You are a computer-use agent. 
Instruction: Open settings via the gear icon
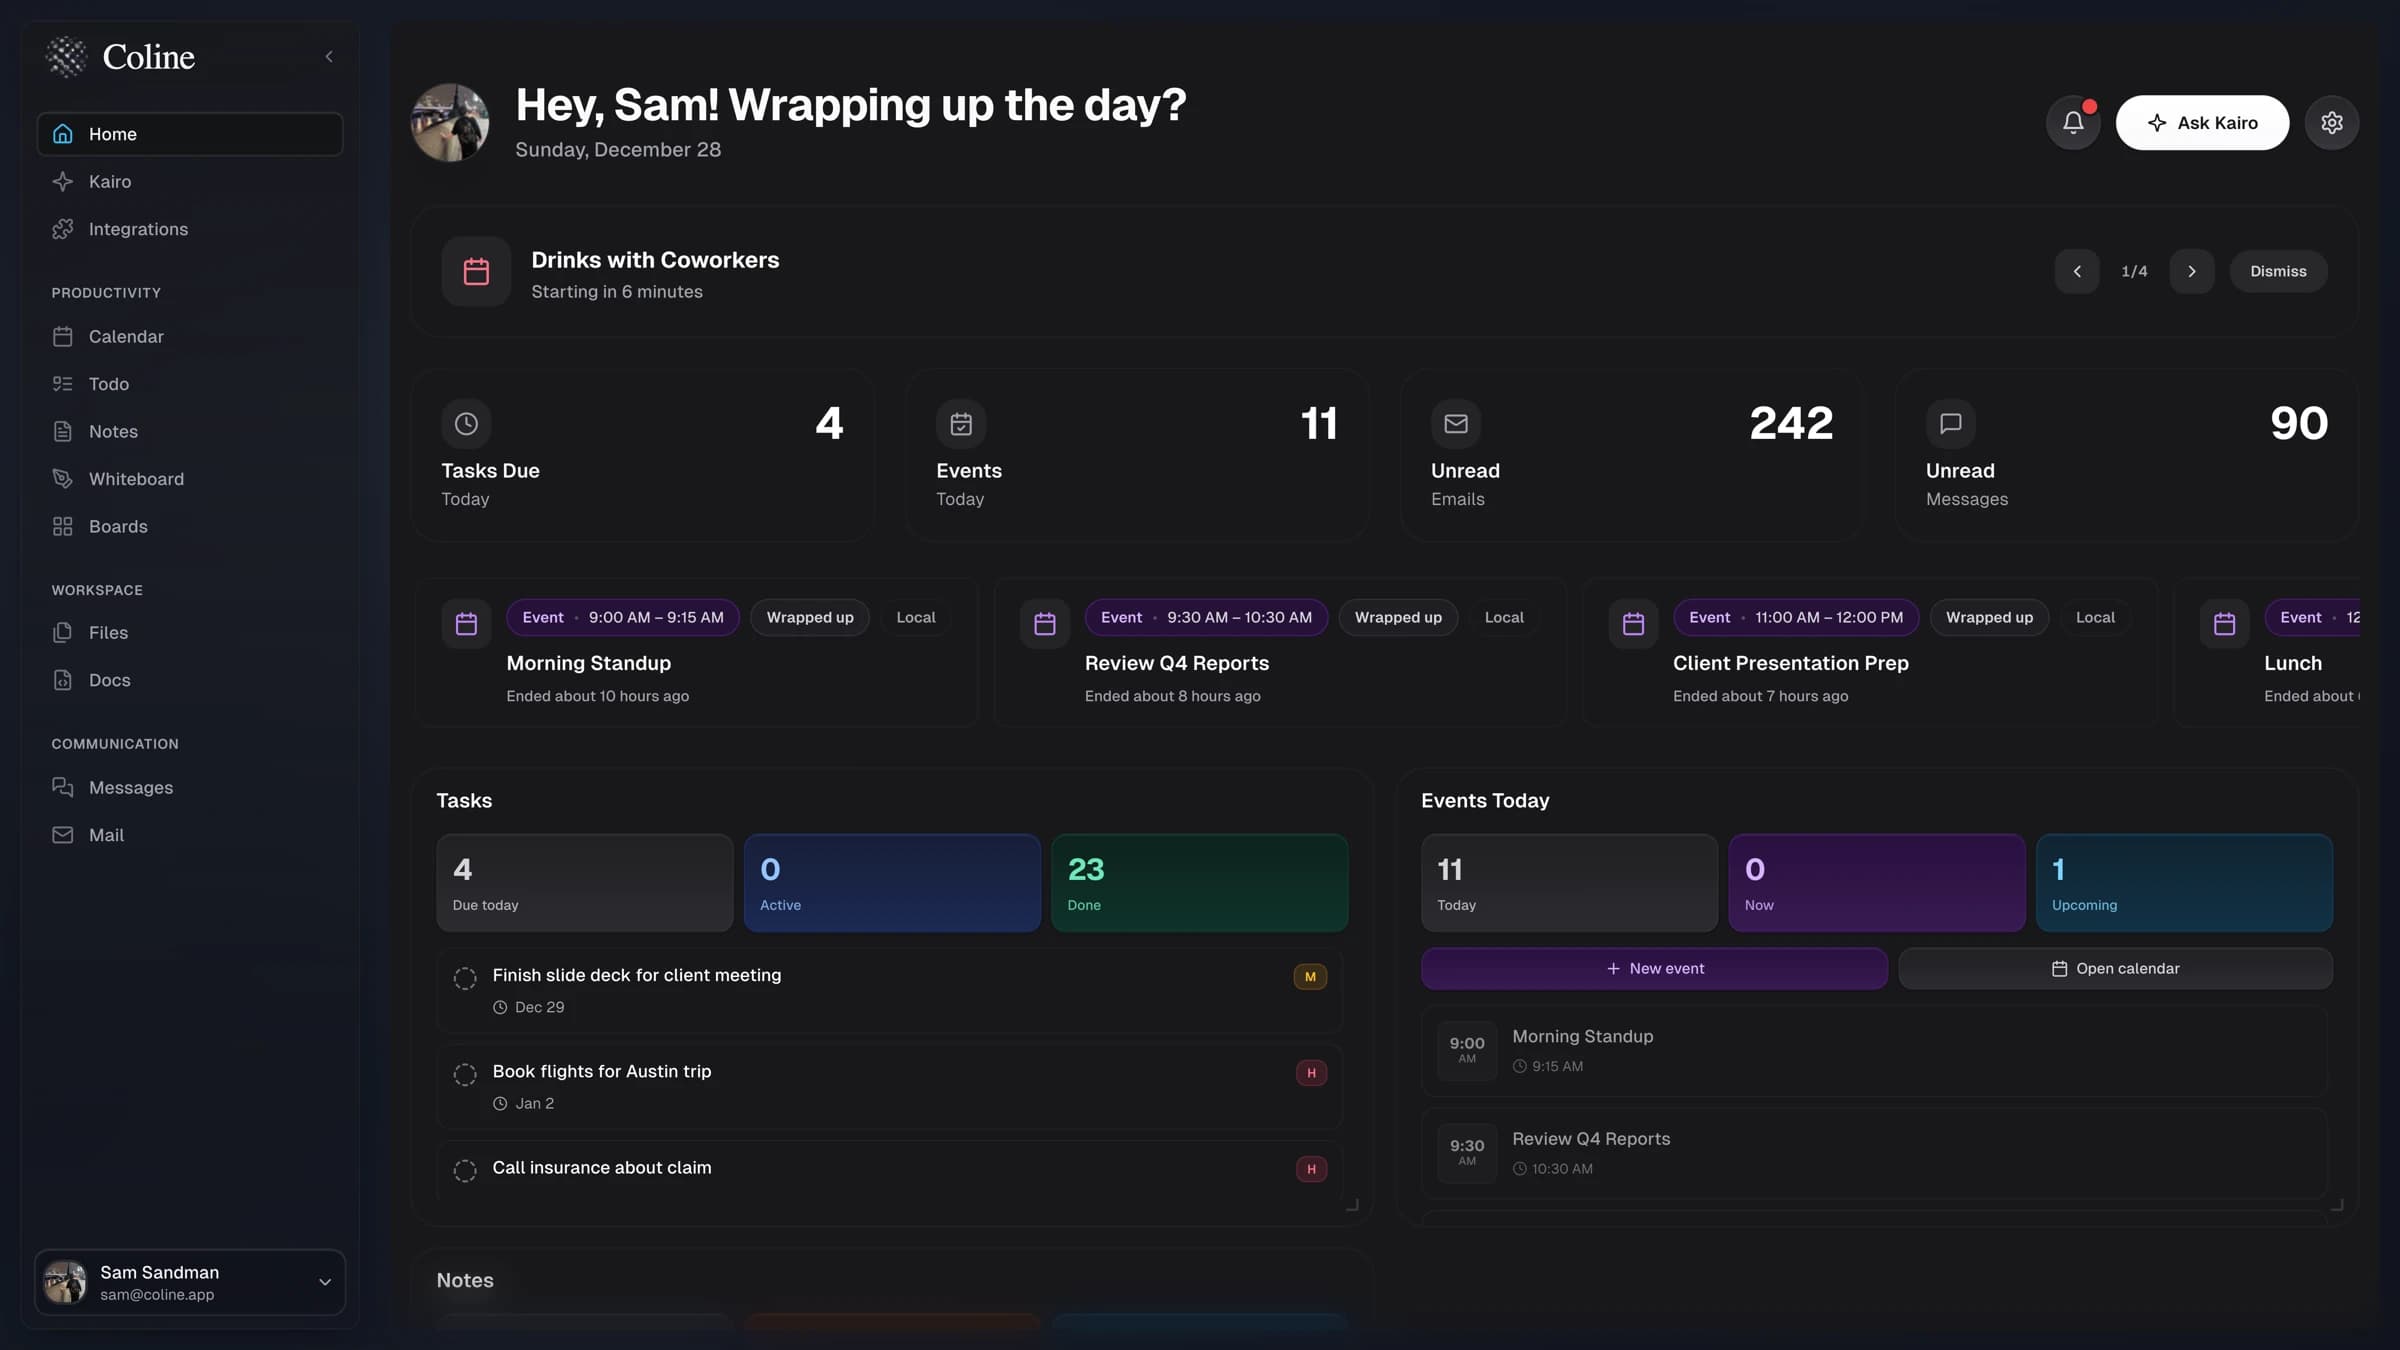pos(2332,122)
